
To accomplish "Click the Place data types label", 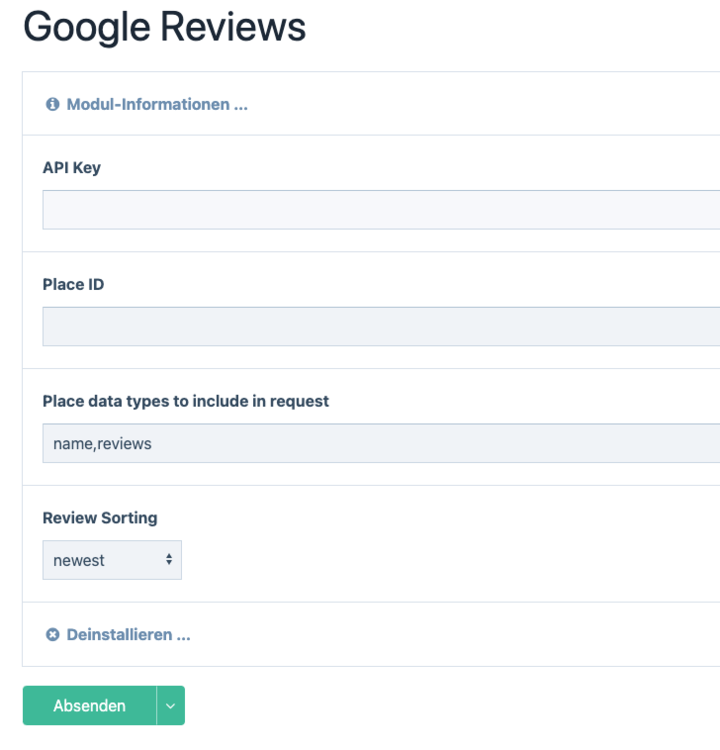I will (x=185, y=401).
